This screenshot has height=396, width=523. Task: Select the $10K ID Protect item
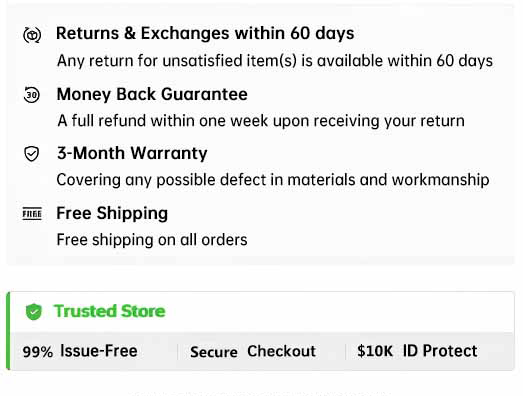[417, 351]
